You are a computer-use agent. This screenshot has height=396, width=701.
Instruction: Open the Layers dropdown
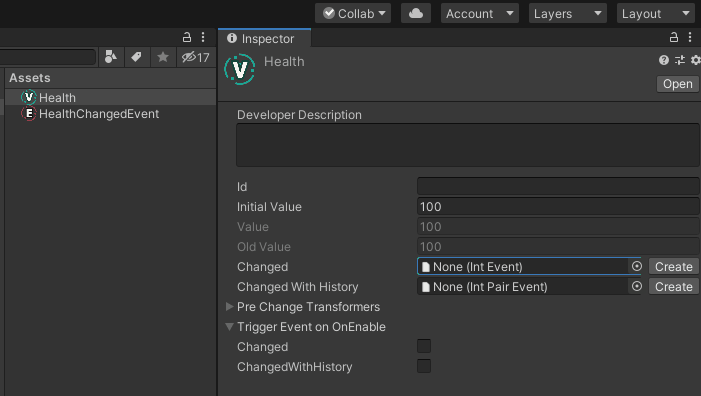(x=567, y=13)
